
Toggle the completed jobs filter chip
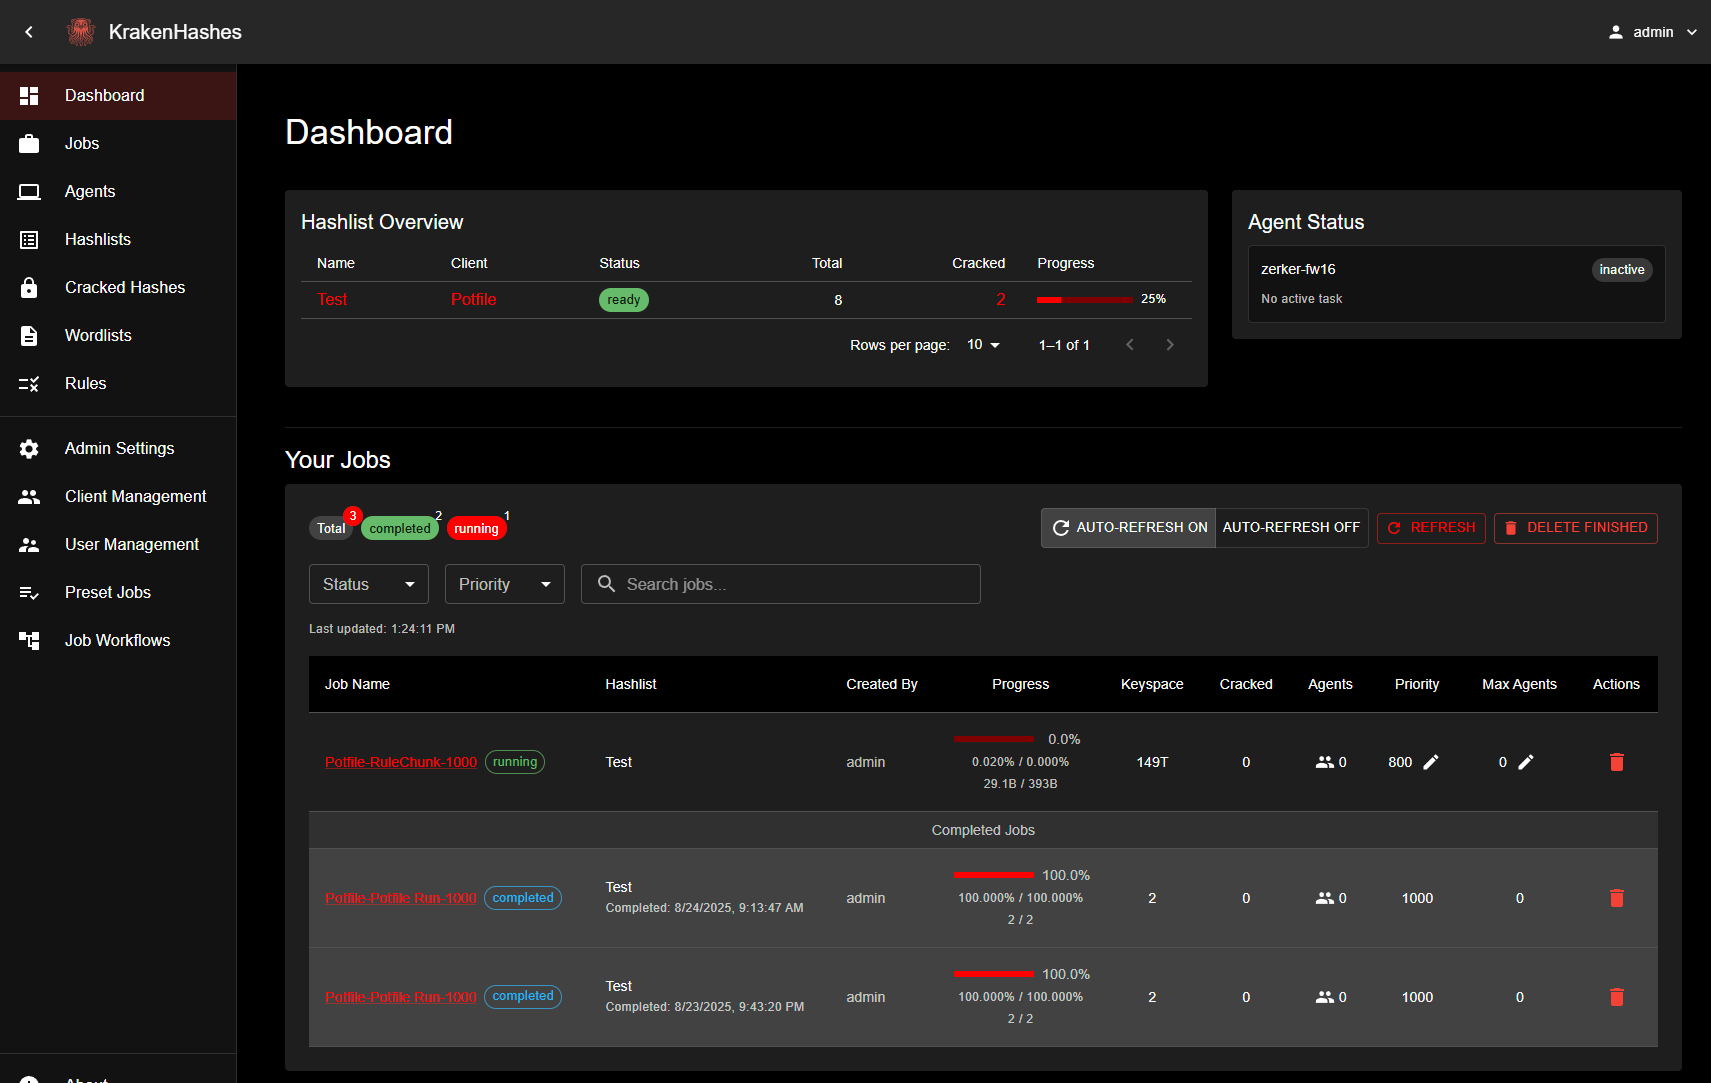tap(399, 528)
